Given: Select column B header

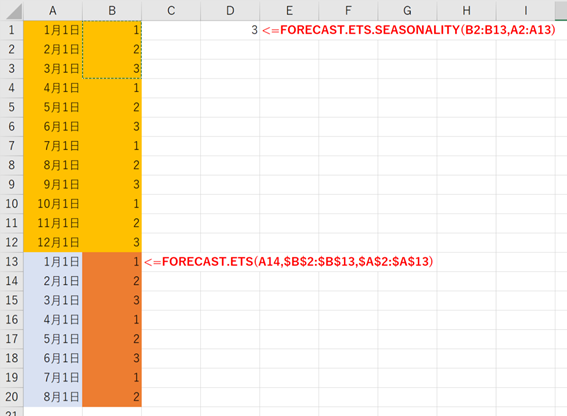Looking at the screenshot, I should coord(112,10).
